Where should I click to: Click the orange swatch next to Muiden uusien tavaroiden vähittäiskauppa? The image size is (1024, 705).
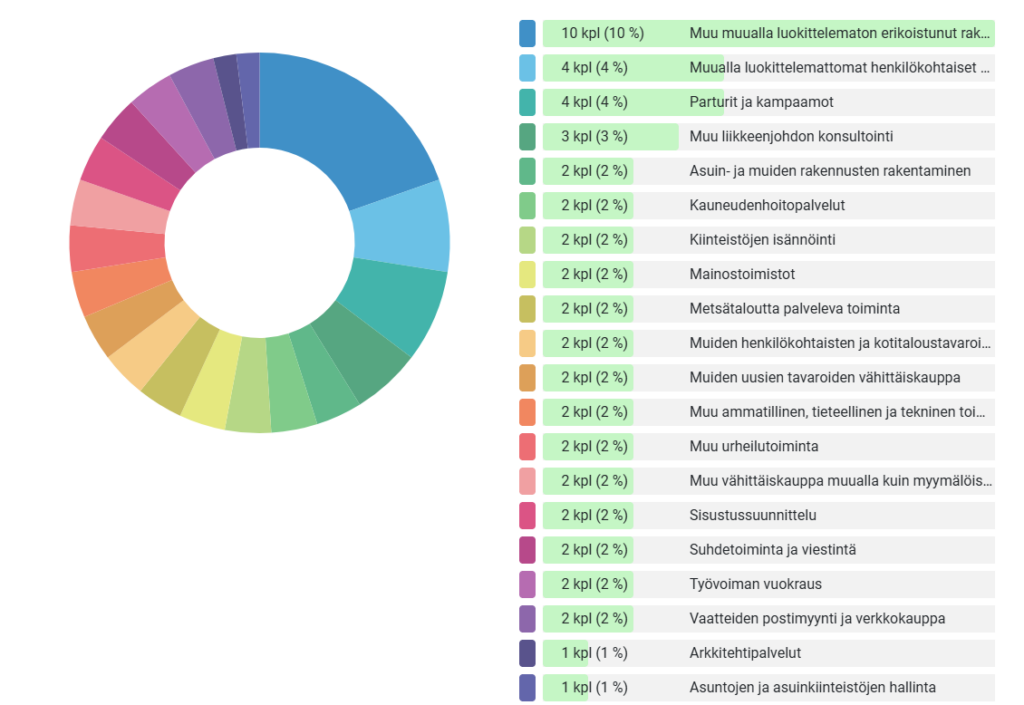tap(527, 377)
